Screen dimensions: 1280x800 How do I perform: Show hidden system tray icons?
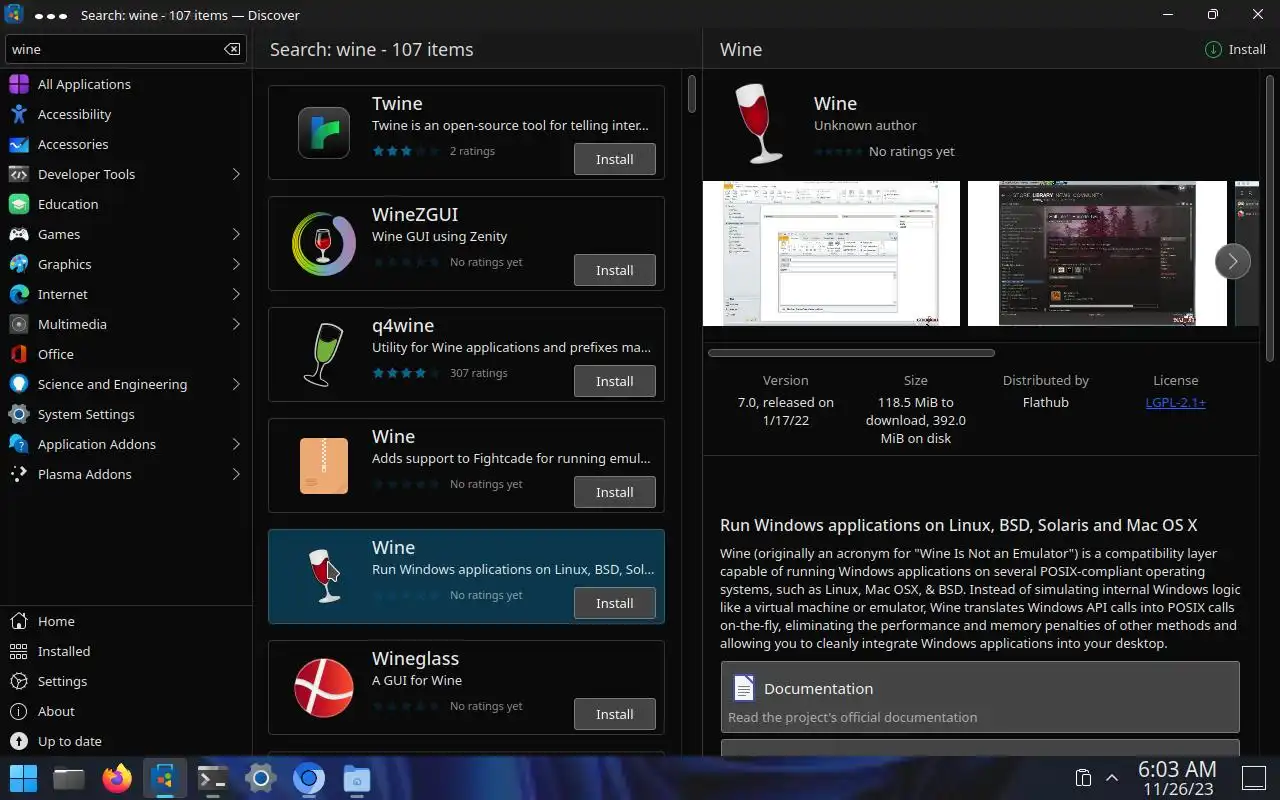[x=1111, y=778]
